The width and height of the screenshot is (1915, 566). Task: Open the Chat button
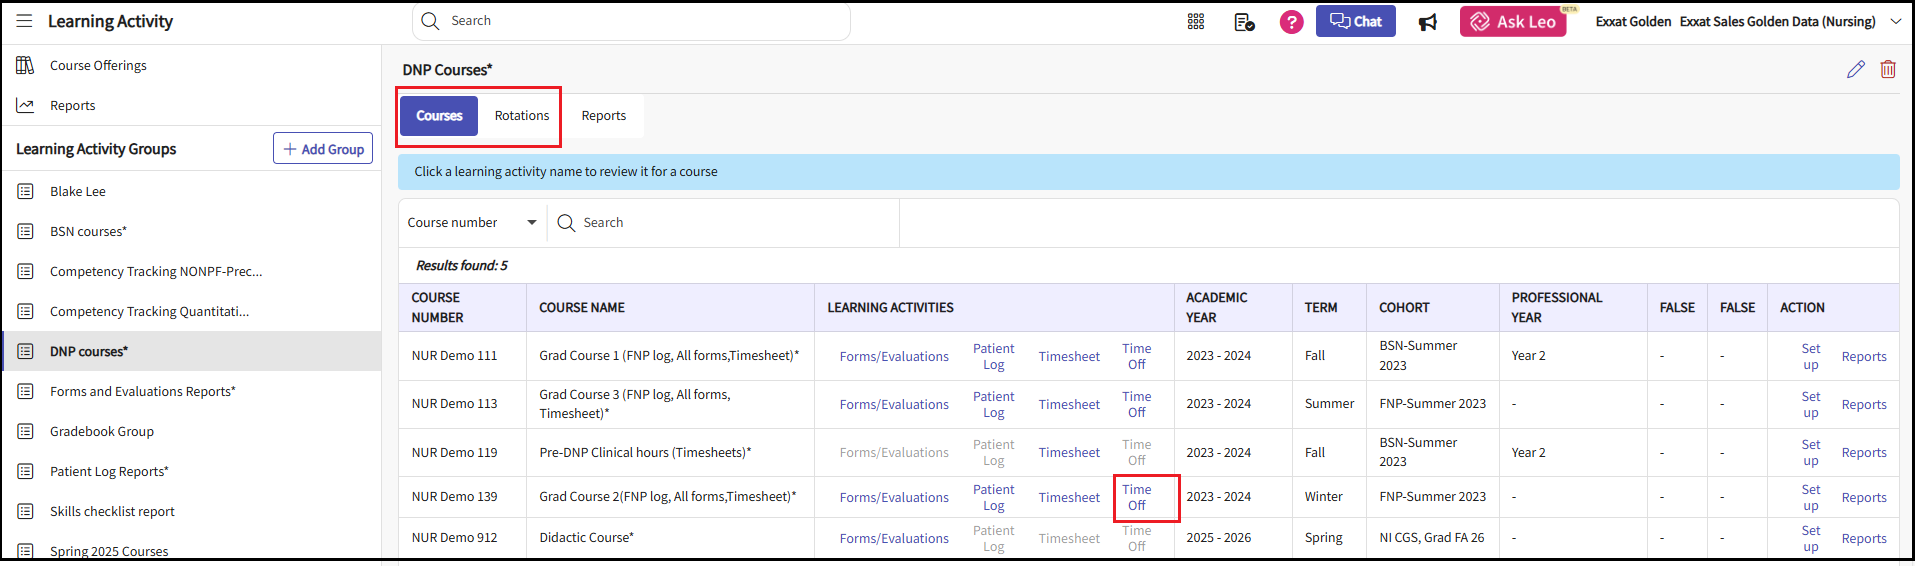(1355, 21)
